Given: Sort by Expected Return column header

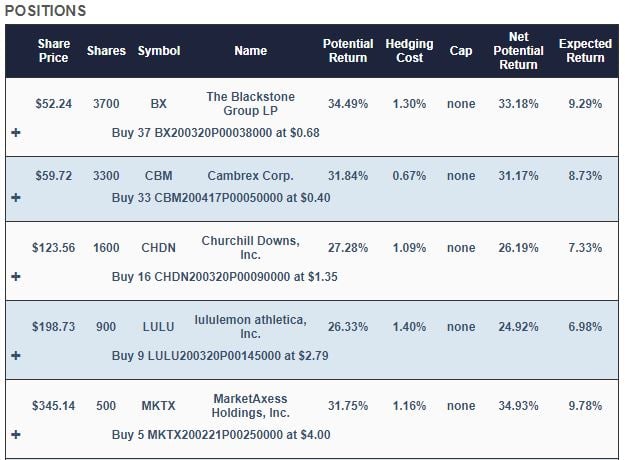Looking at the screenshot, I should (x=585, y=51).
